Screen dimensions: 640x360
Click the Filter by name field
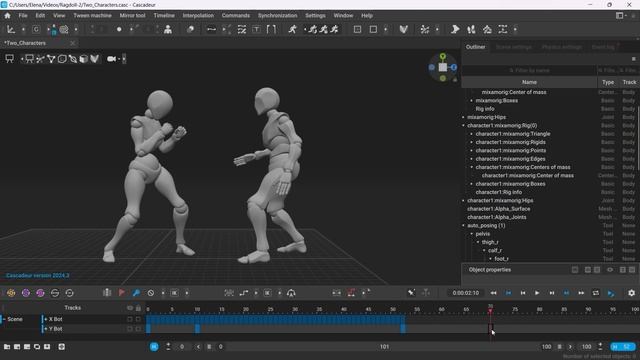(529, 70)
